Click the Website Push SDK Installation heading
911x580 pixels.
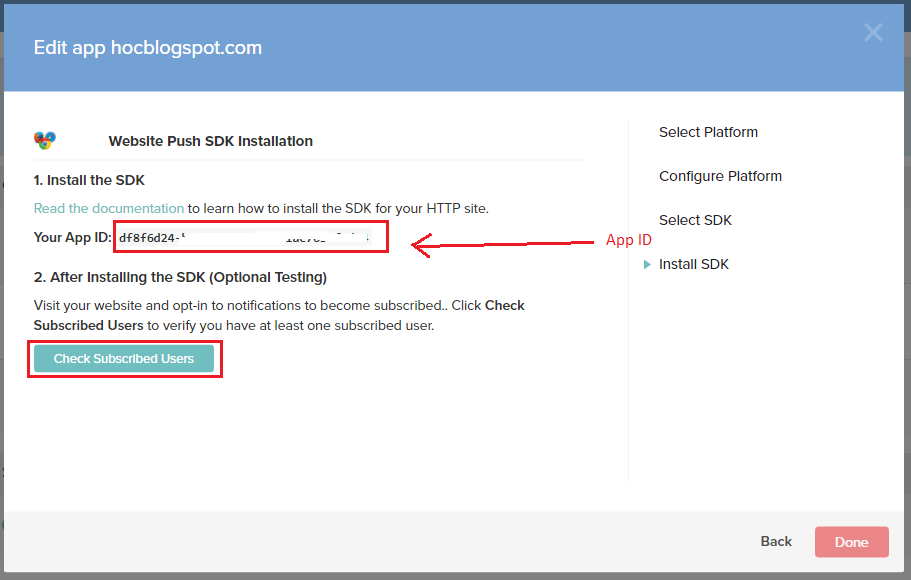point(210,141)
